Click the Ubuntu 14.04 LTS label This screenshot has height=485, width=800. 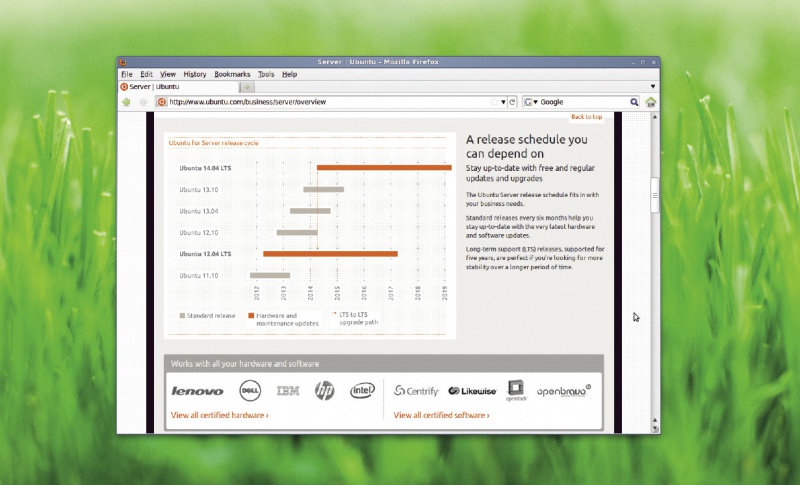[x=205, y=168]
